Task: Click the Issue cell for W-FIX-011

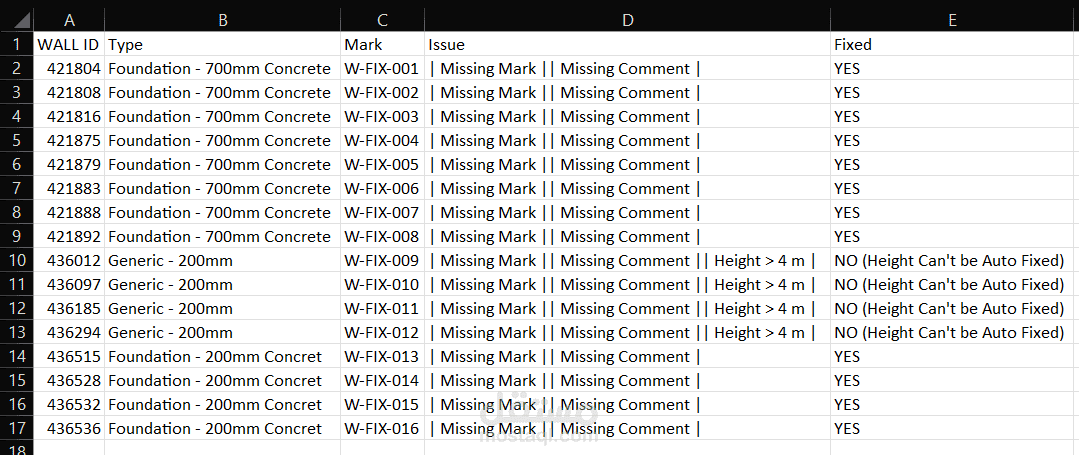Action: pyautogui.click(x=627, y=309)
